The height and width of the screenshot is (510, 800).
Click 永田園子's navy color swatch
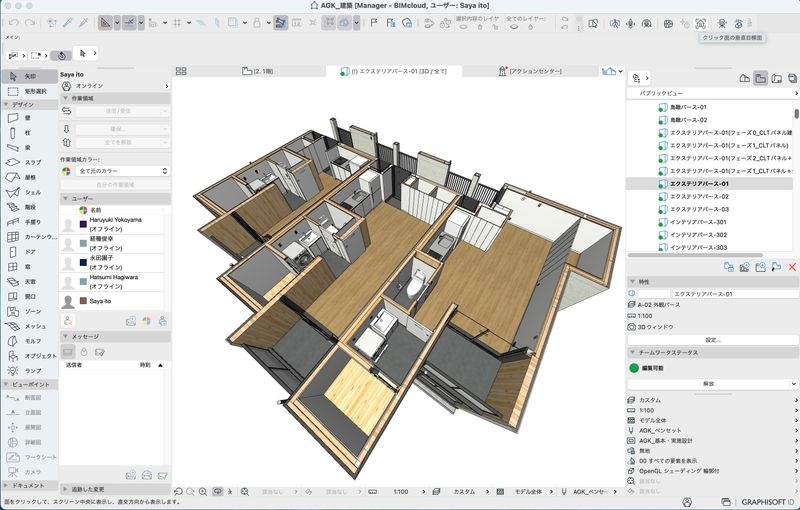point(83,263)
